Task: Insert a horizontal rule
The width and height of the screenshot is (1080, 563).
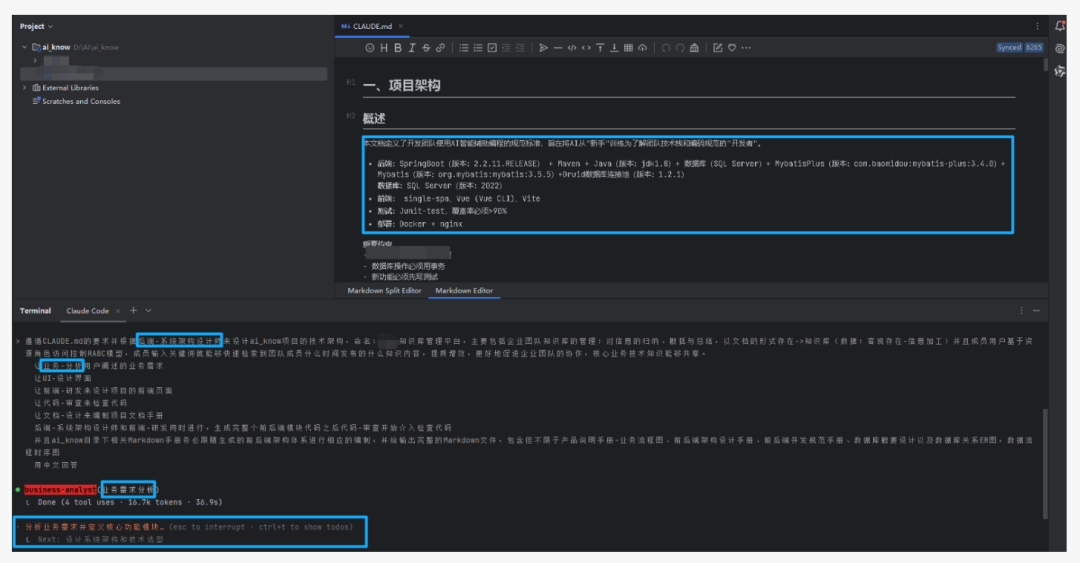Action: pyautogui.click(x=557, y=48)
